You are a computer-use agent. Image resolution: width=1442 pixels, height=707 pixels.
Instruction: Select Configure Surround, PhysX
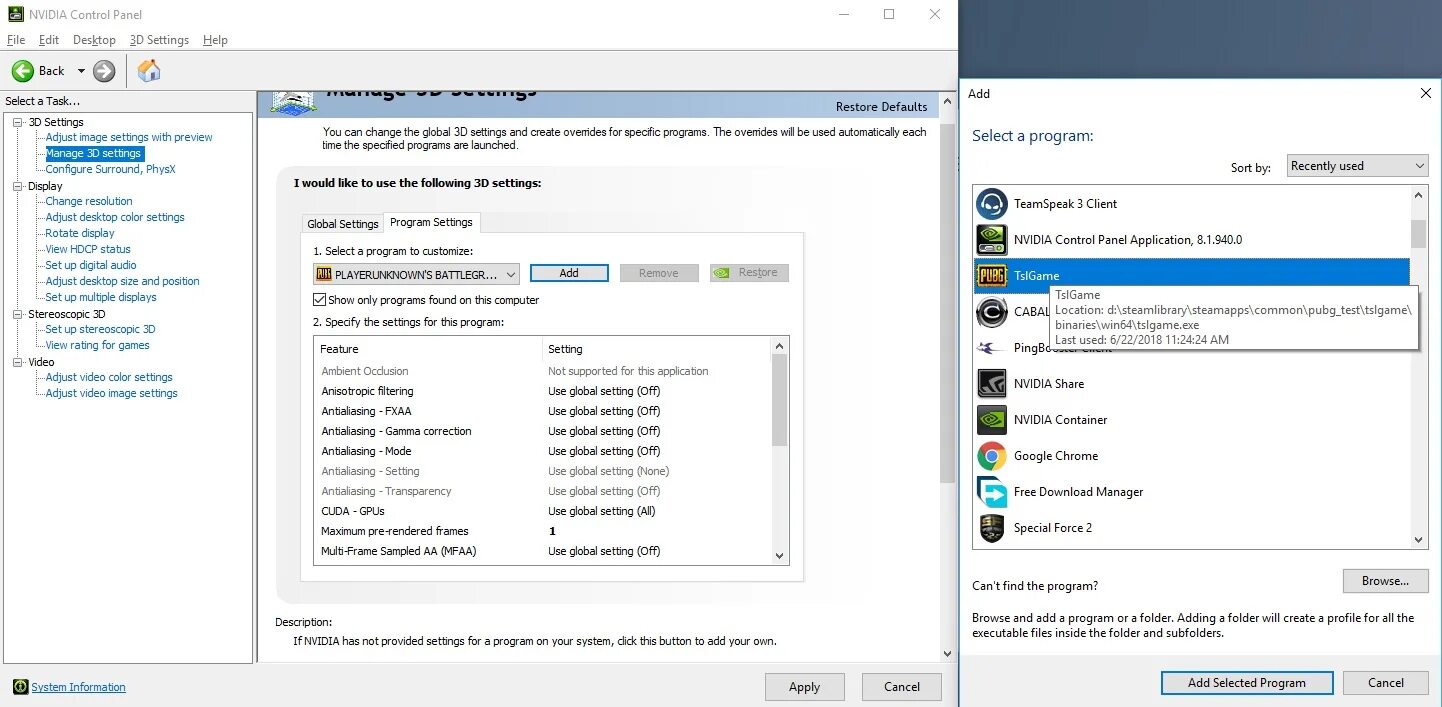(110, 170)
